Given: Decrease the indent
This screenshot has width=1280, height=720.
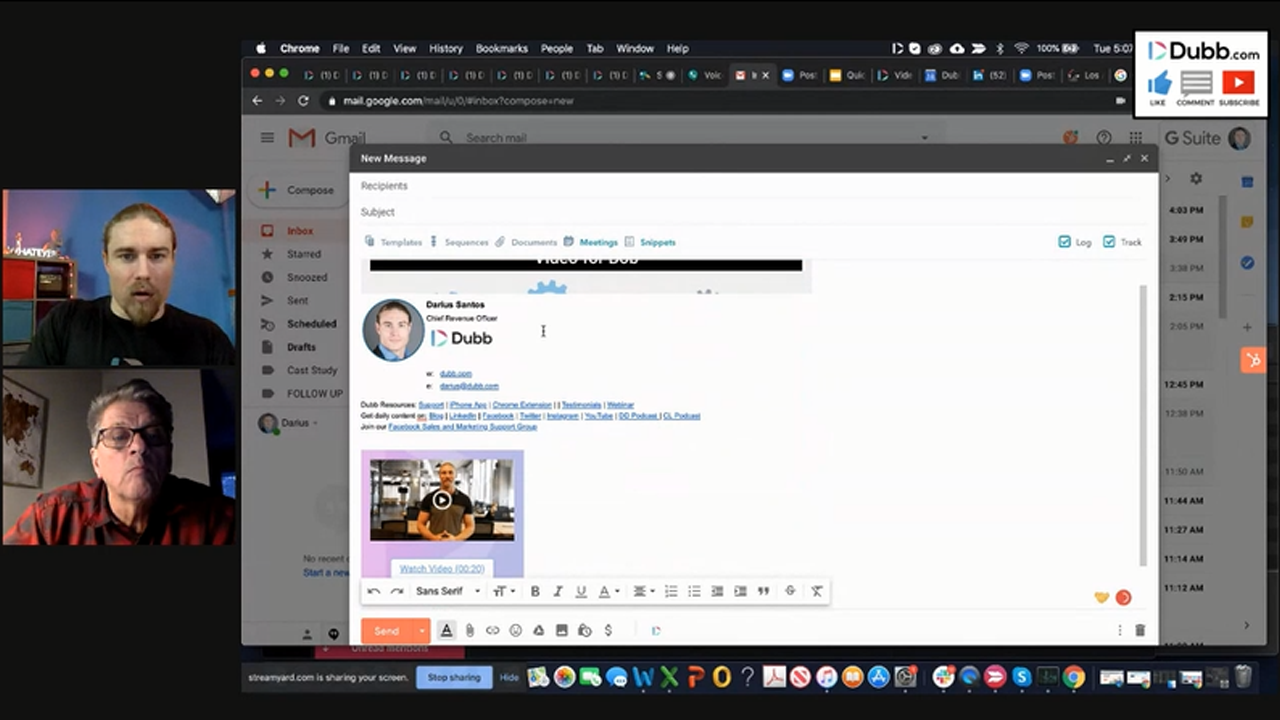Looking at the screenshot, I should click(x=717, y=591).
